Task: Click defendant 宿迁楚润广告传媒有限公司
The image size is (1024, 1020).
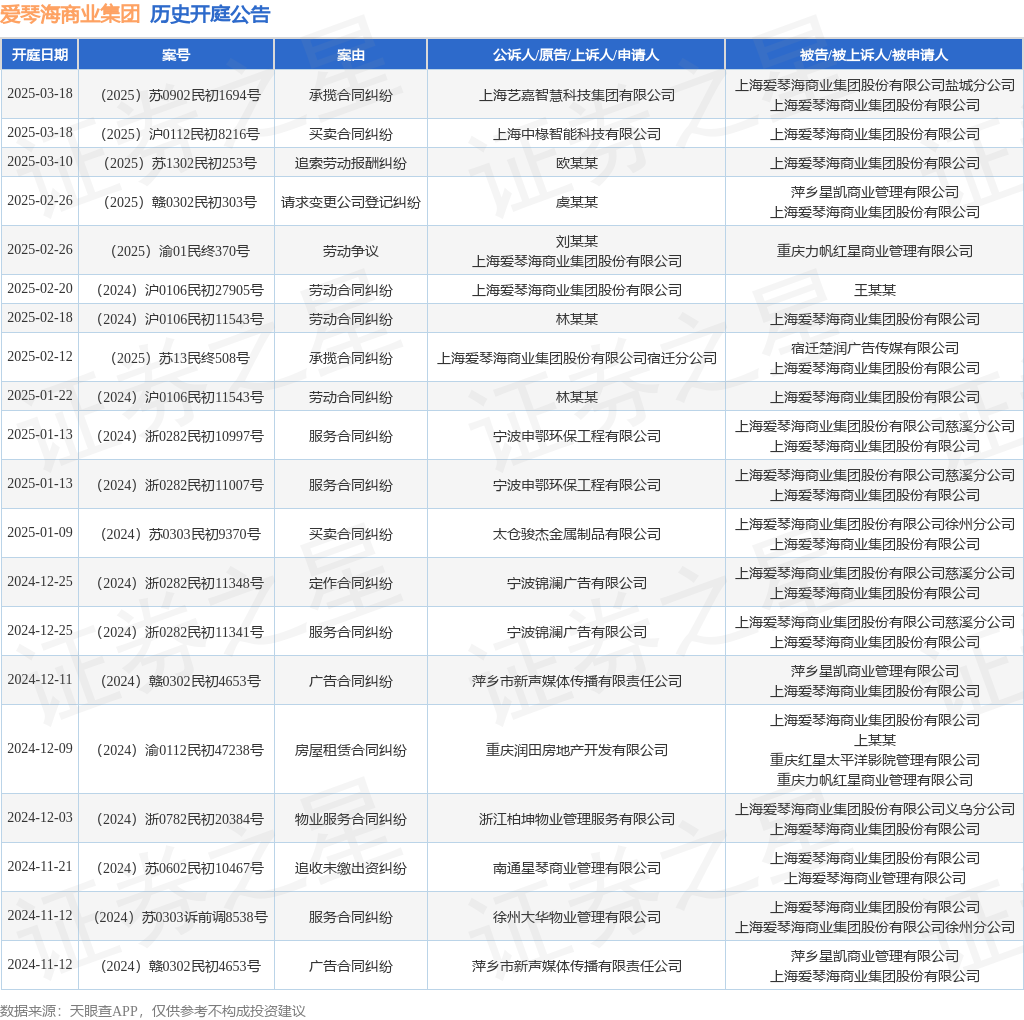Action: 875,349
